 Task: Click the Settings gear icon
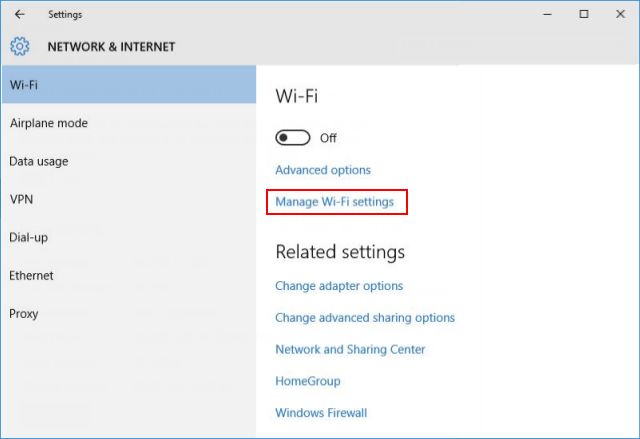20,46
